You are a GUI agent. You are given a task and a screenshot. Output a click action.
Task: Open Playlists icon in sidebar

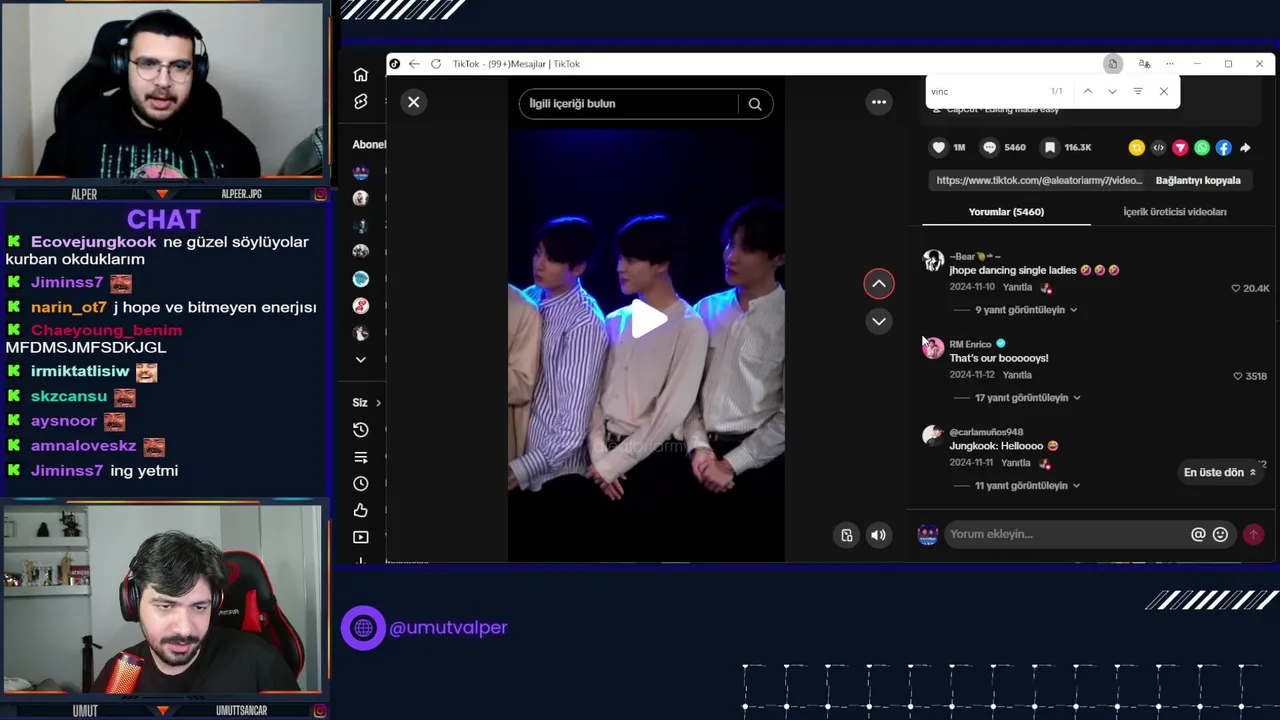[x=361, y=457]
